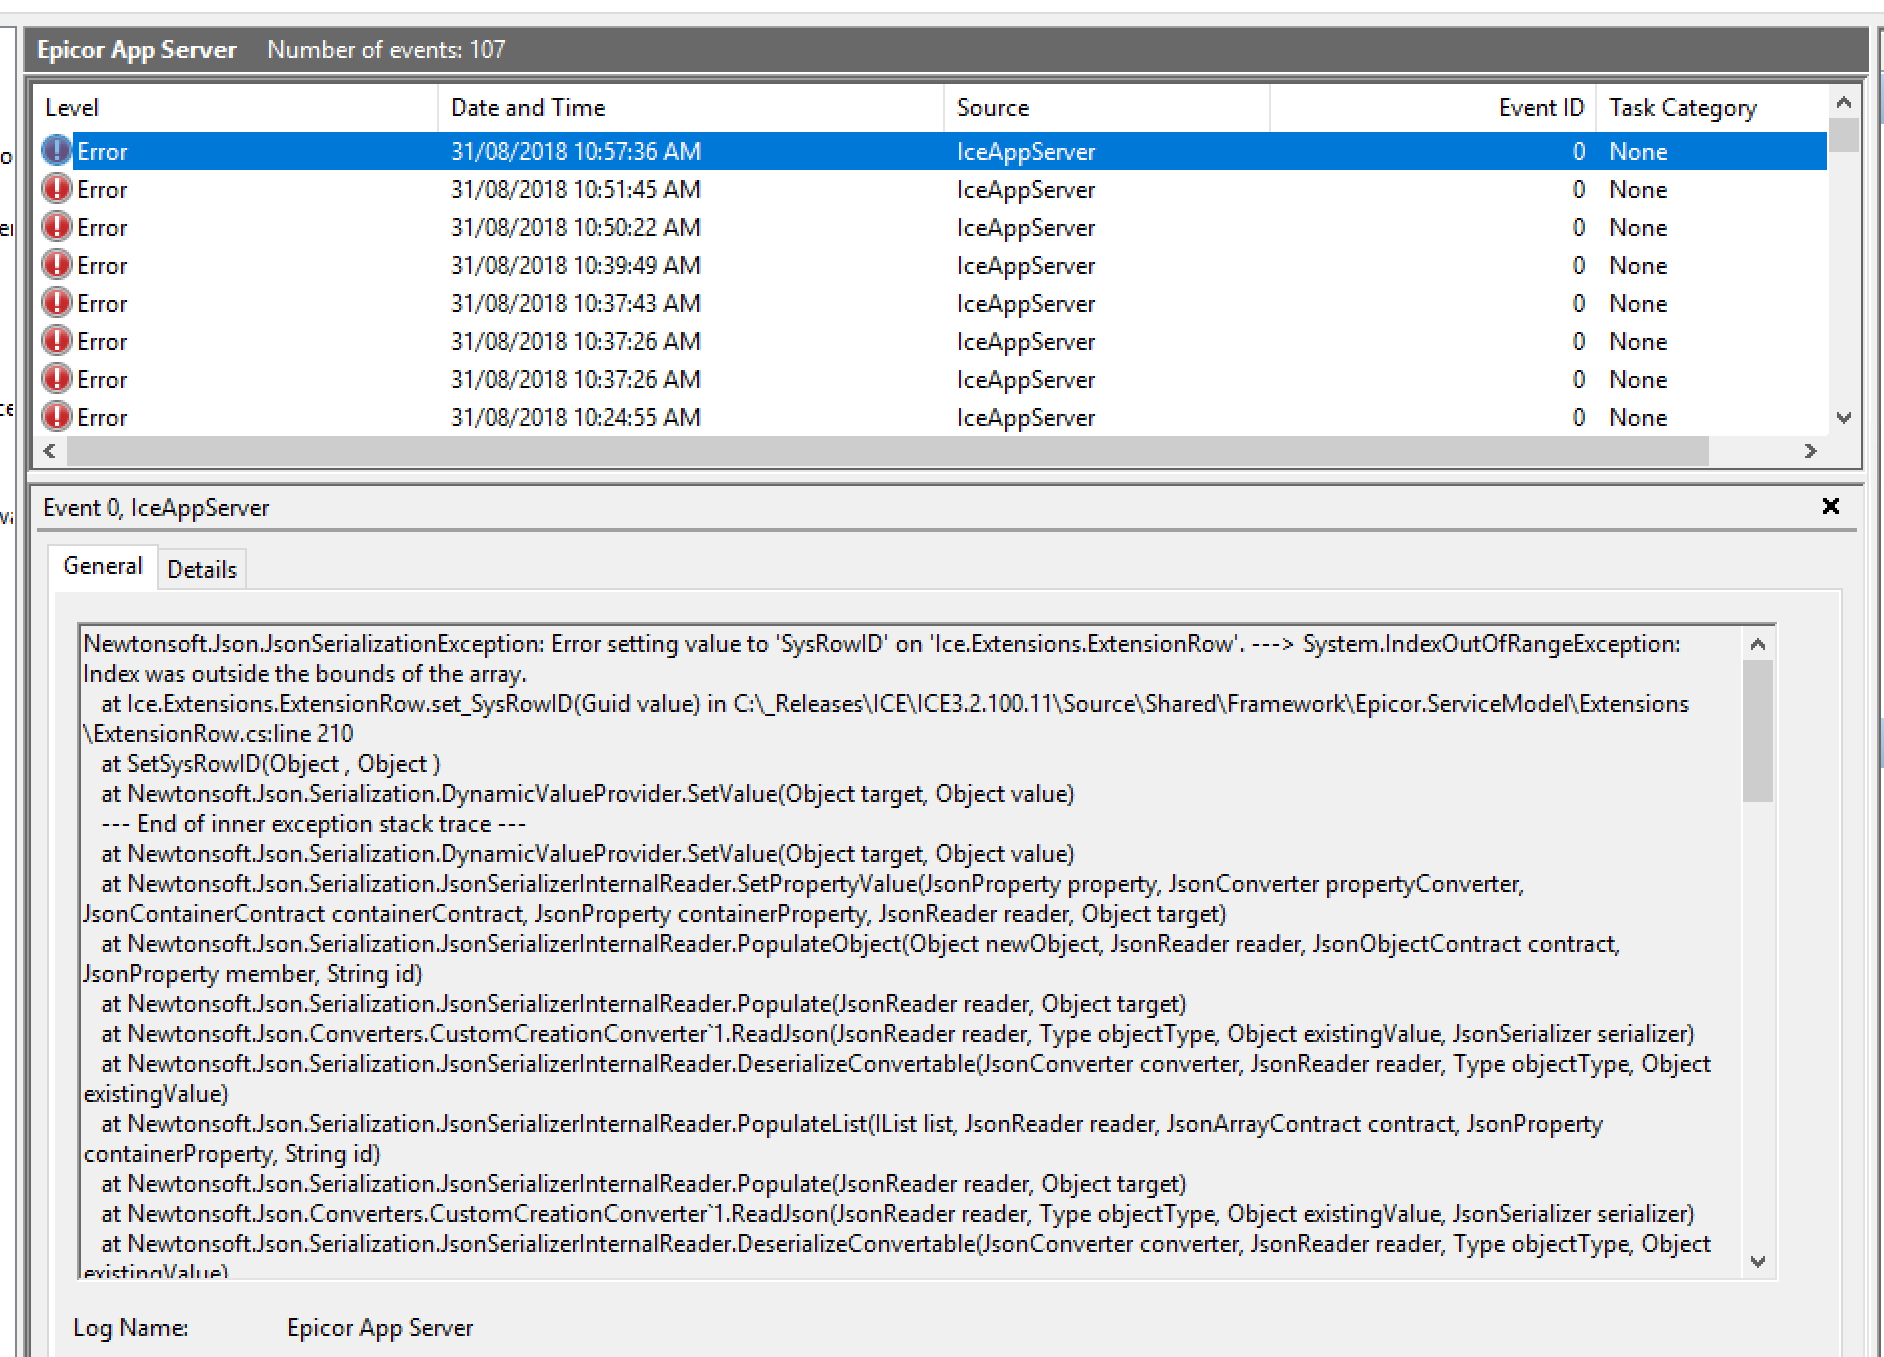Click the error icon for the 10:24:55 AM event
1884x1357 pixels.
coord(57,417)
